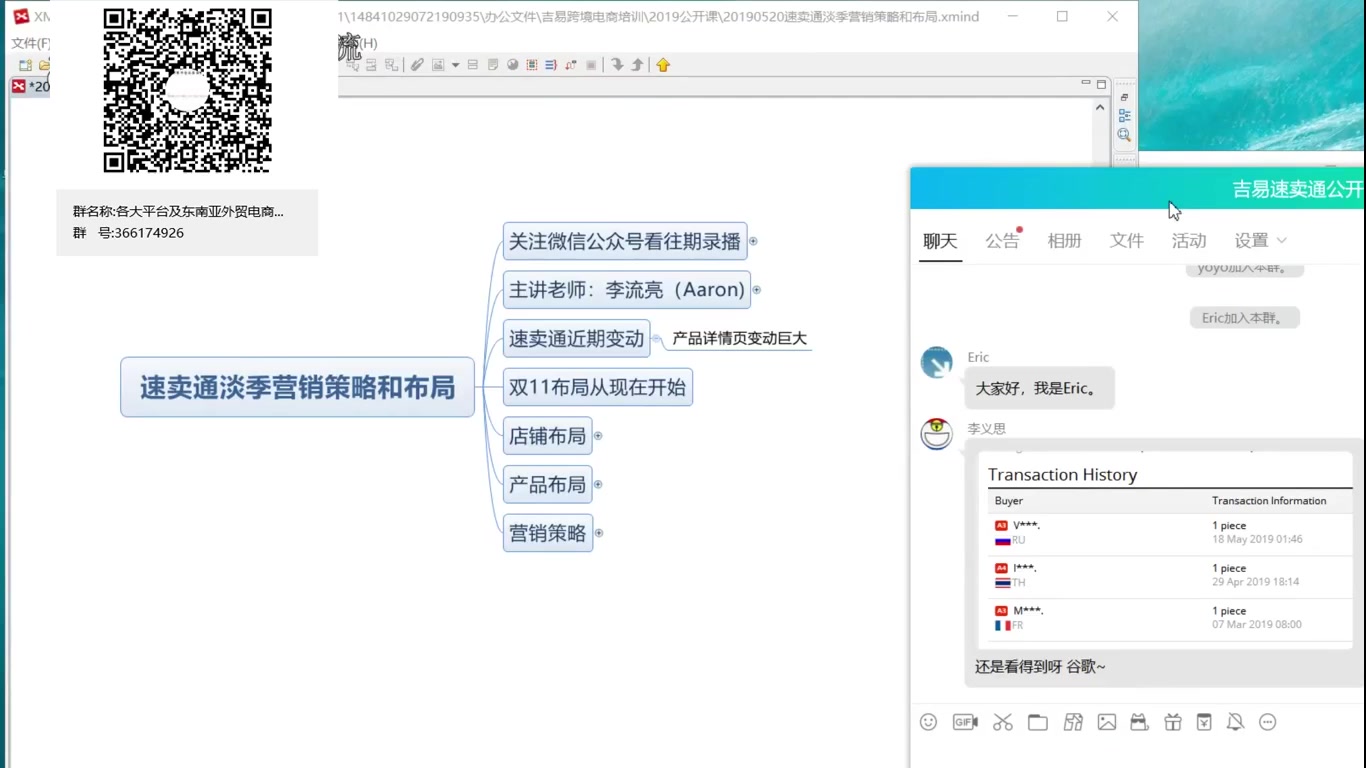
Task: Click the send picture icon in chat toolbar
Action: click(1106, 722)
